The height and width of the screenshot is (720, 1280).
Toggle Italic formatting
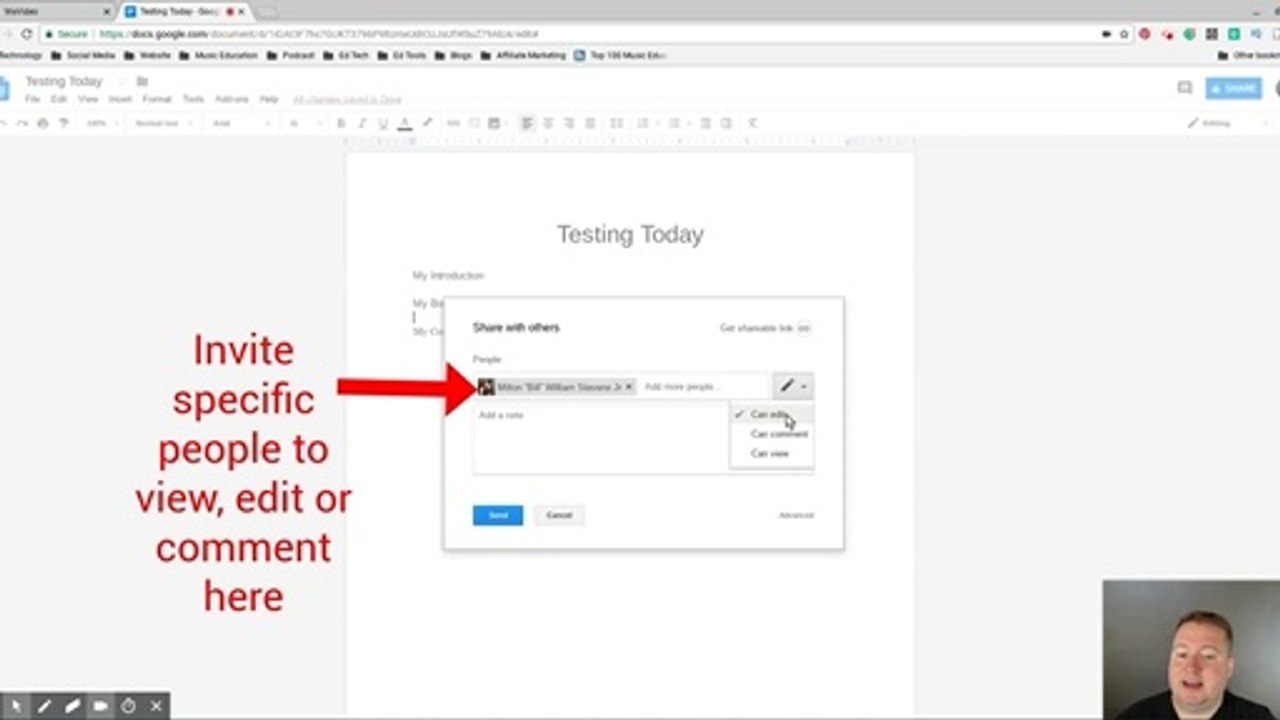point(361,123)
